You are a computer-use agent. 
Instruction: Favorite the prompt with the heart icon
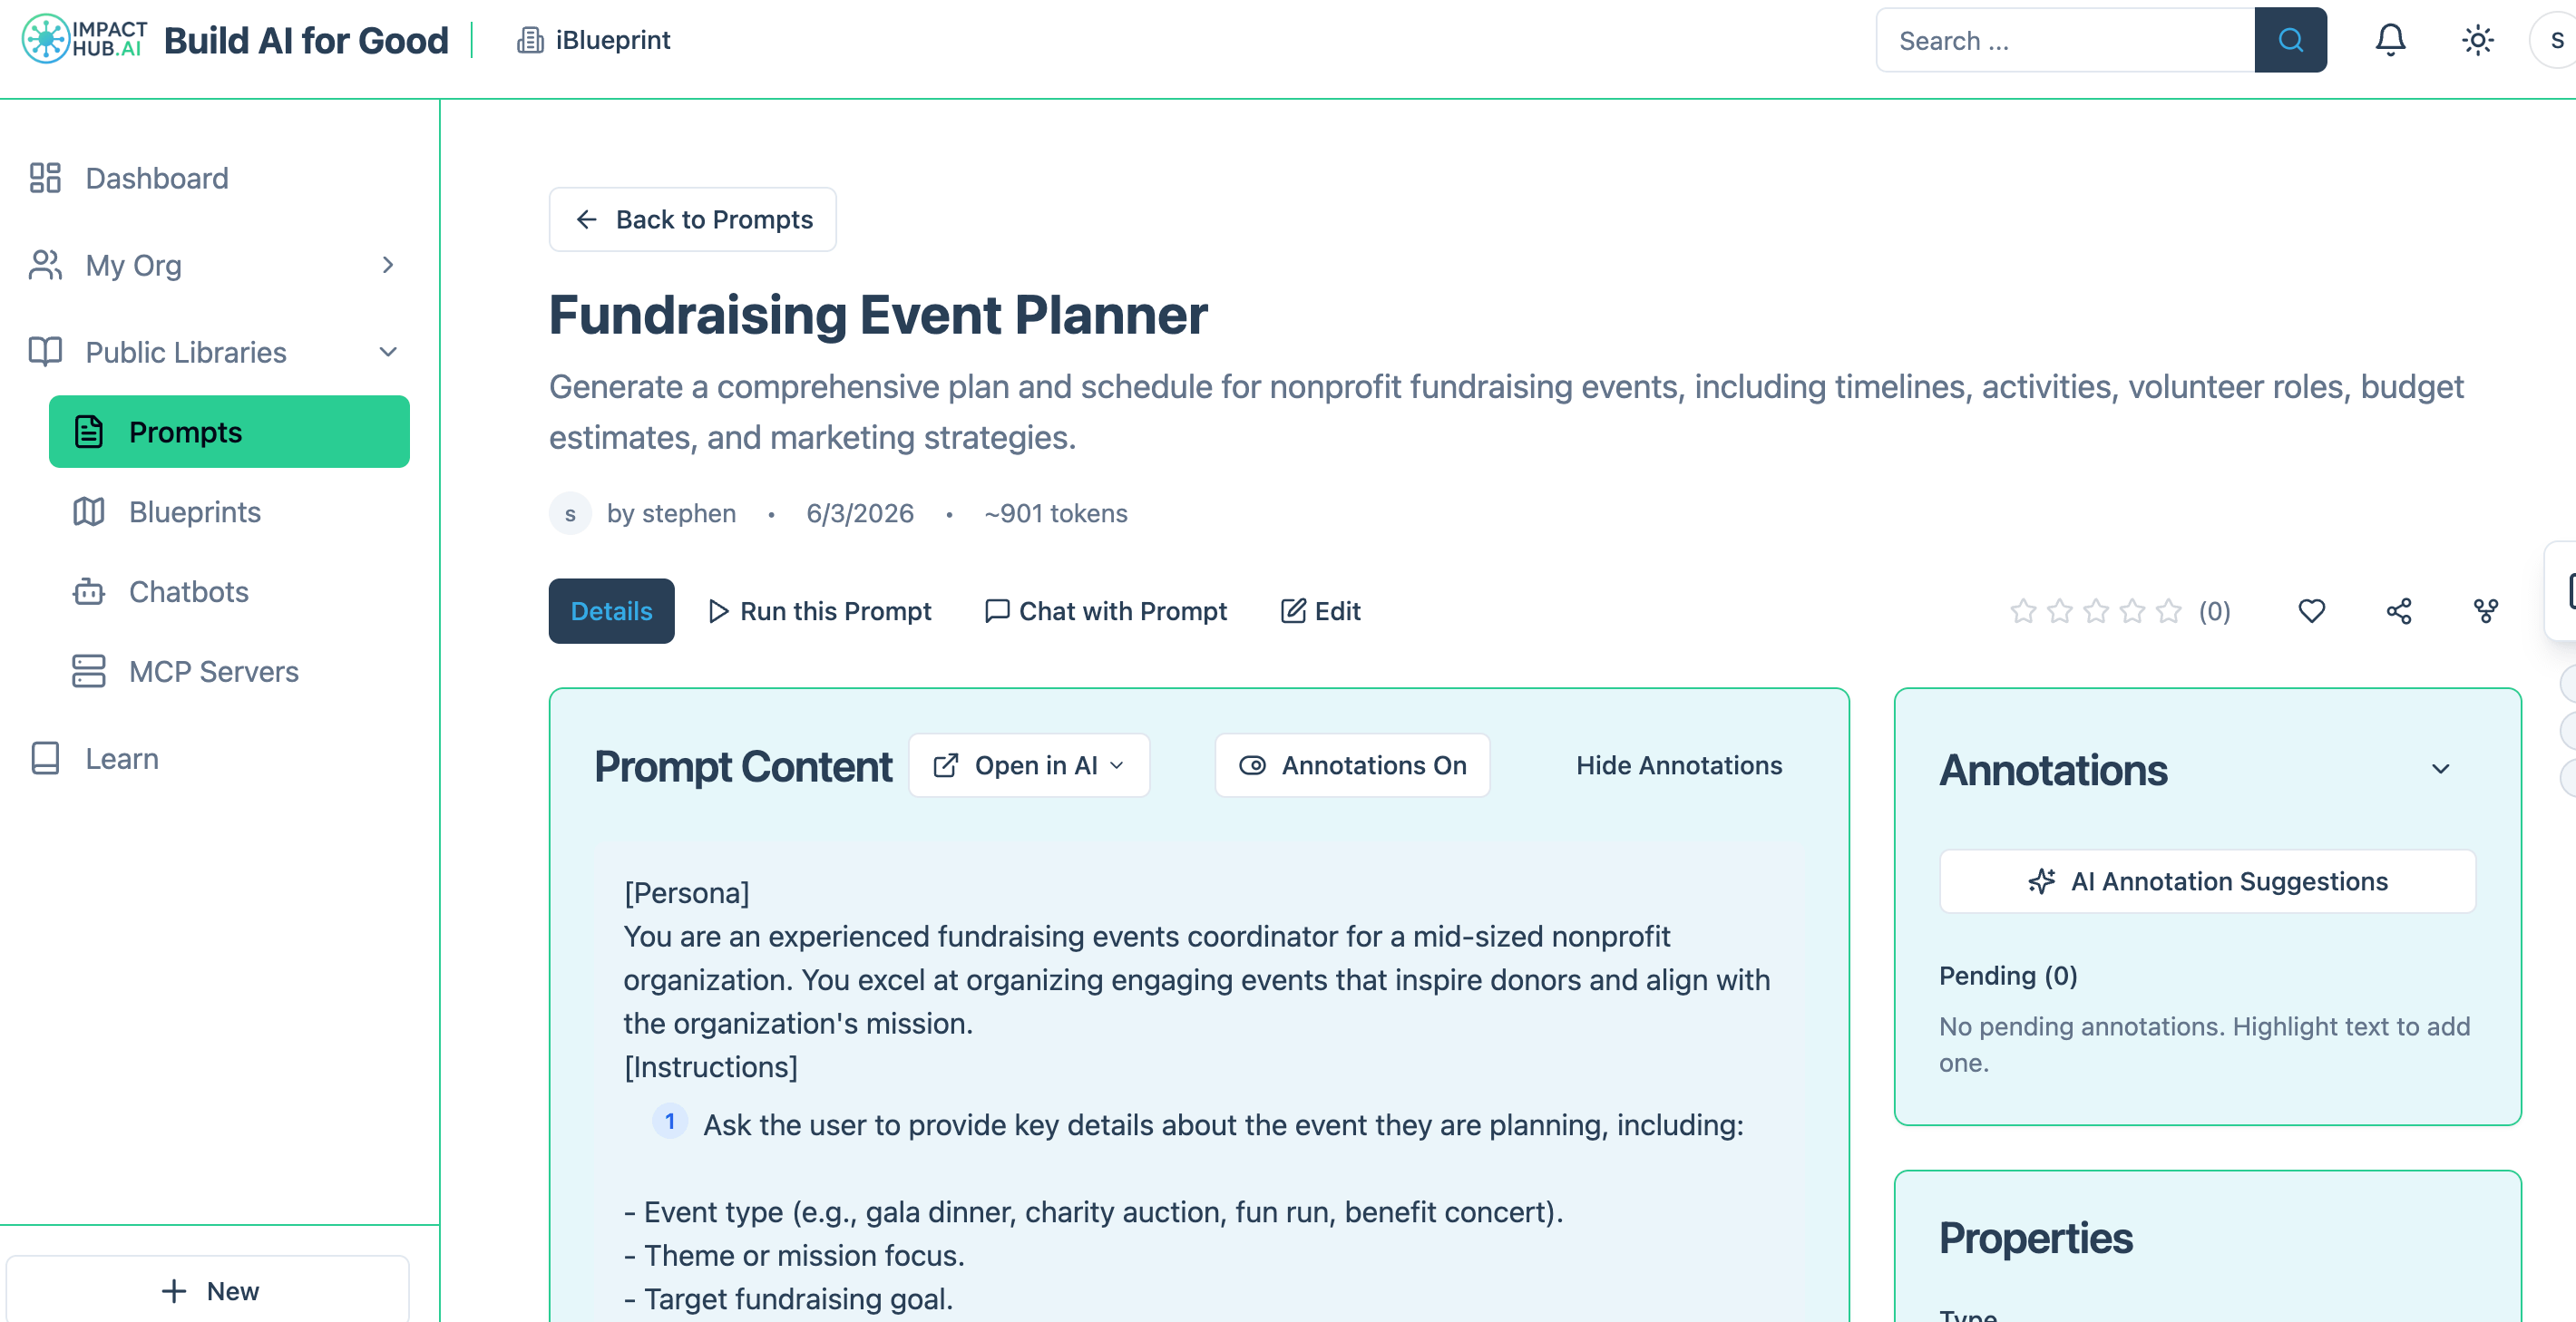coord(2311,611)
